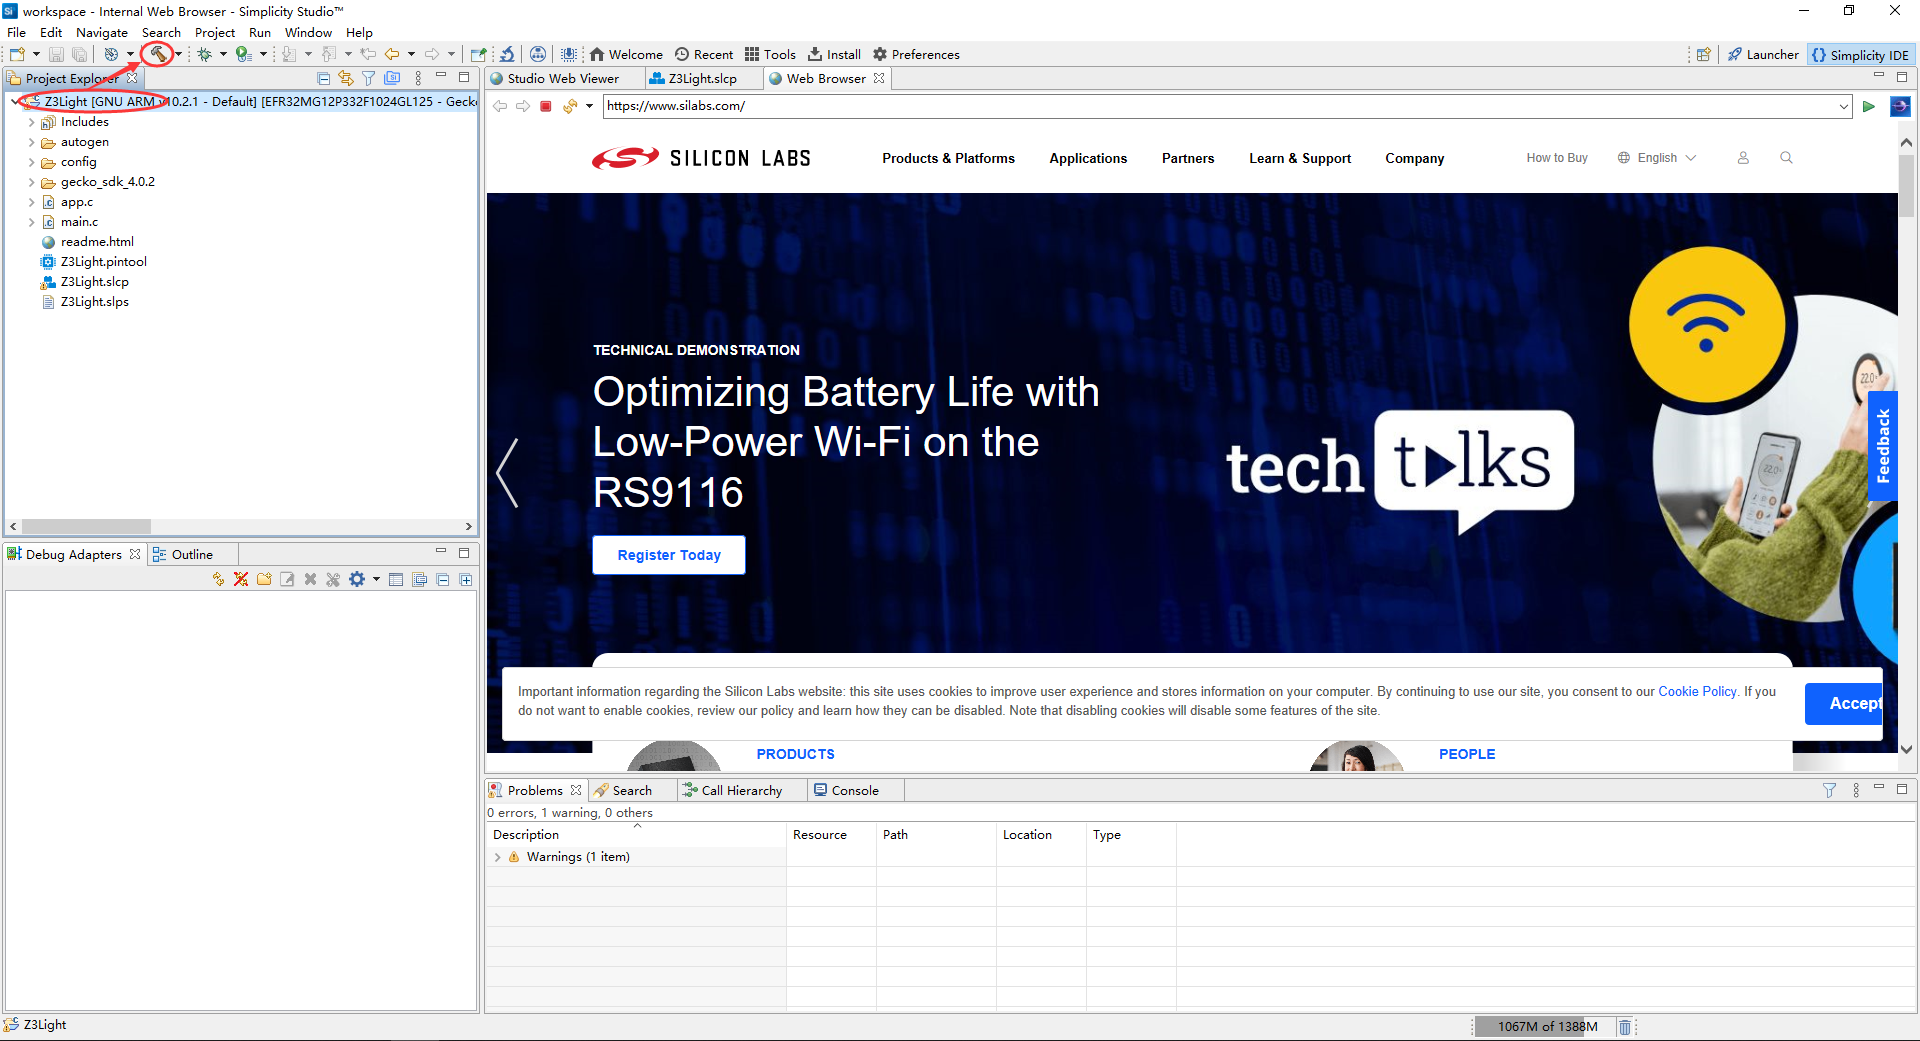This screenshot has height=1041, width=1920.
Task: Click the browser refresh icon
Action: click(570, 106)
